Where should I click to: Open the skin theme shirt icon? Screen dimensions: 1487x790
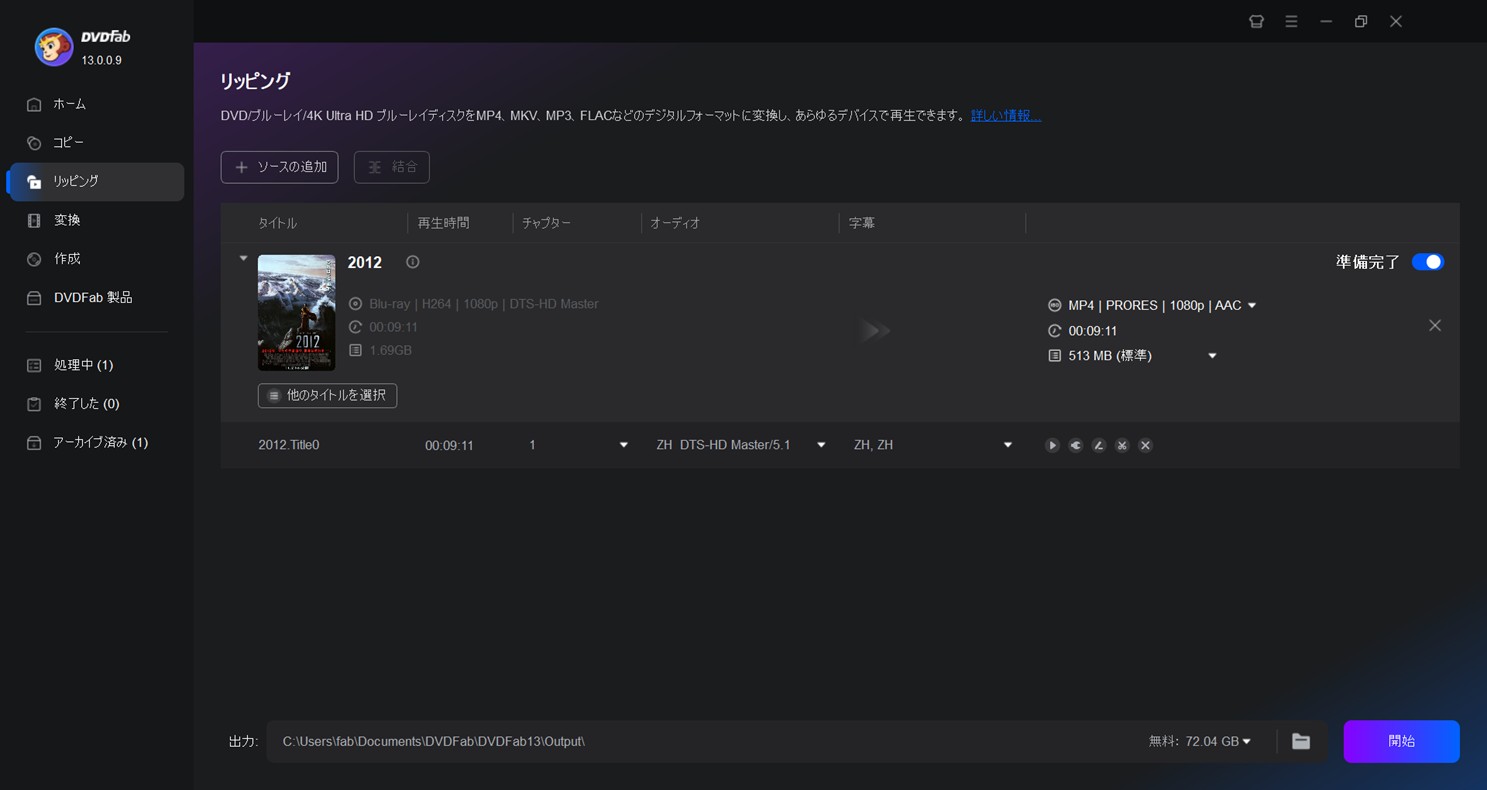click(x=1257, y=21)
